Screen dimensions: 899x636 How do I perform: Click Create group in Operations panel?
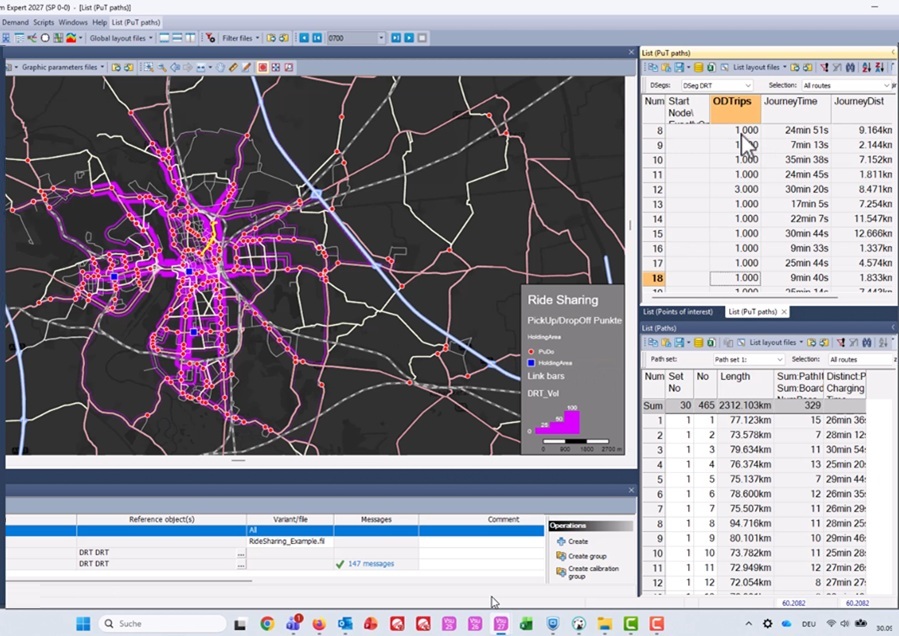(x=581, y=556)
